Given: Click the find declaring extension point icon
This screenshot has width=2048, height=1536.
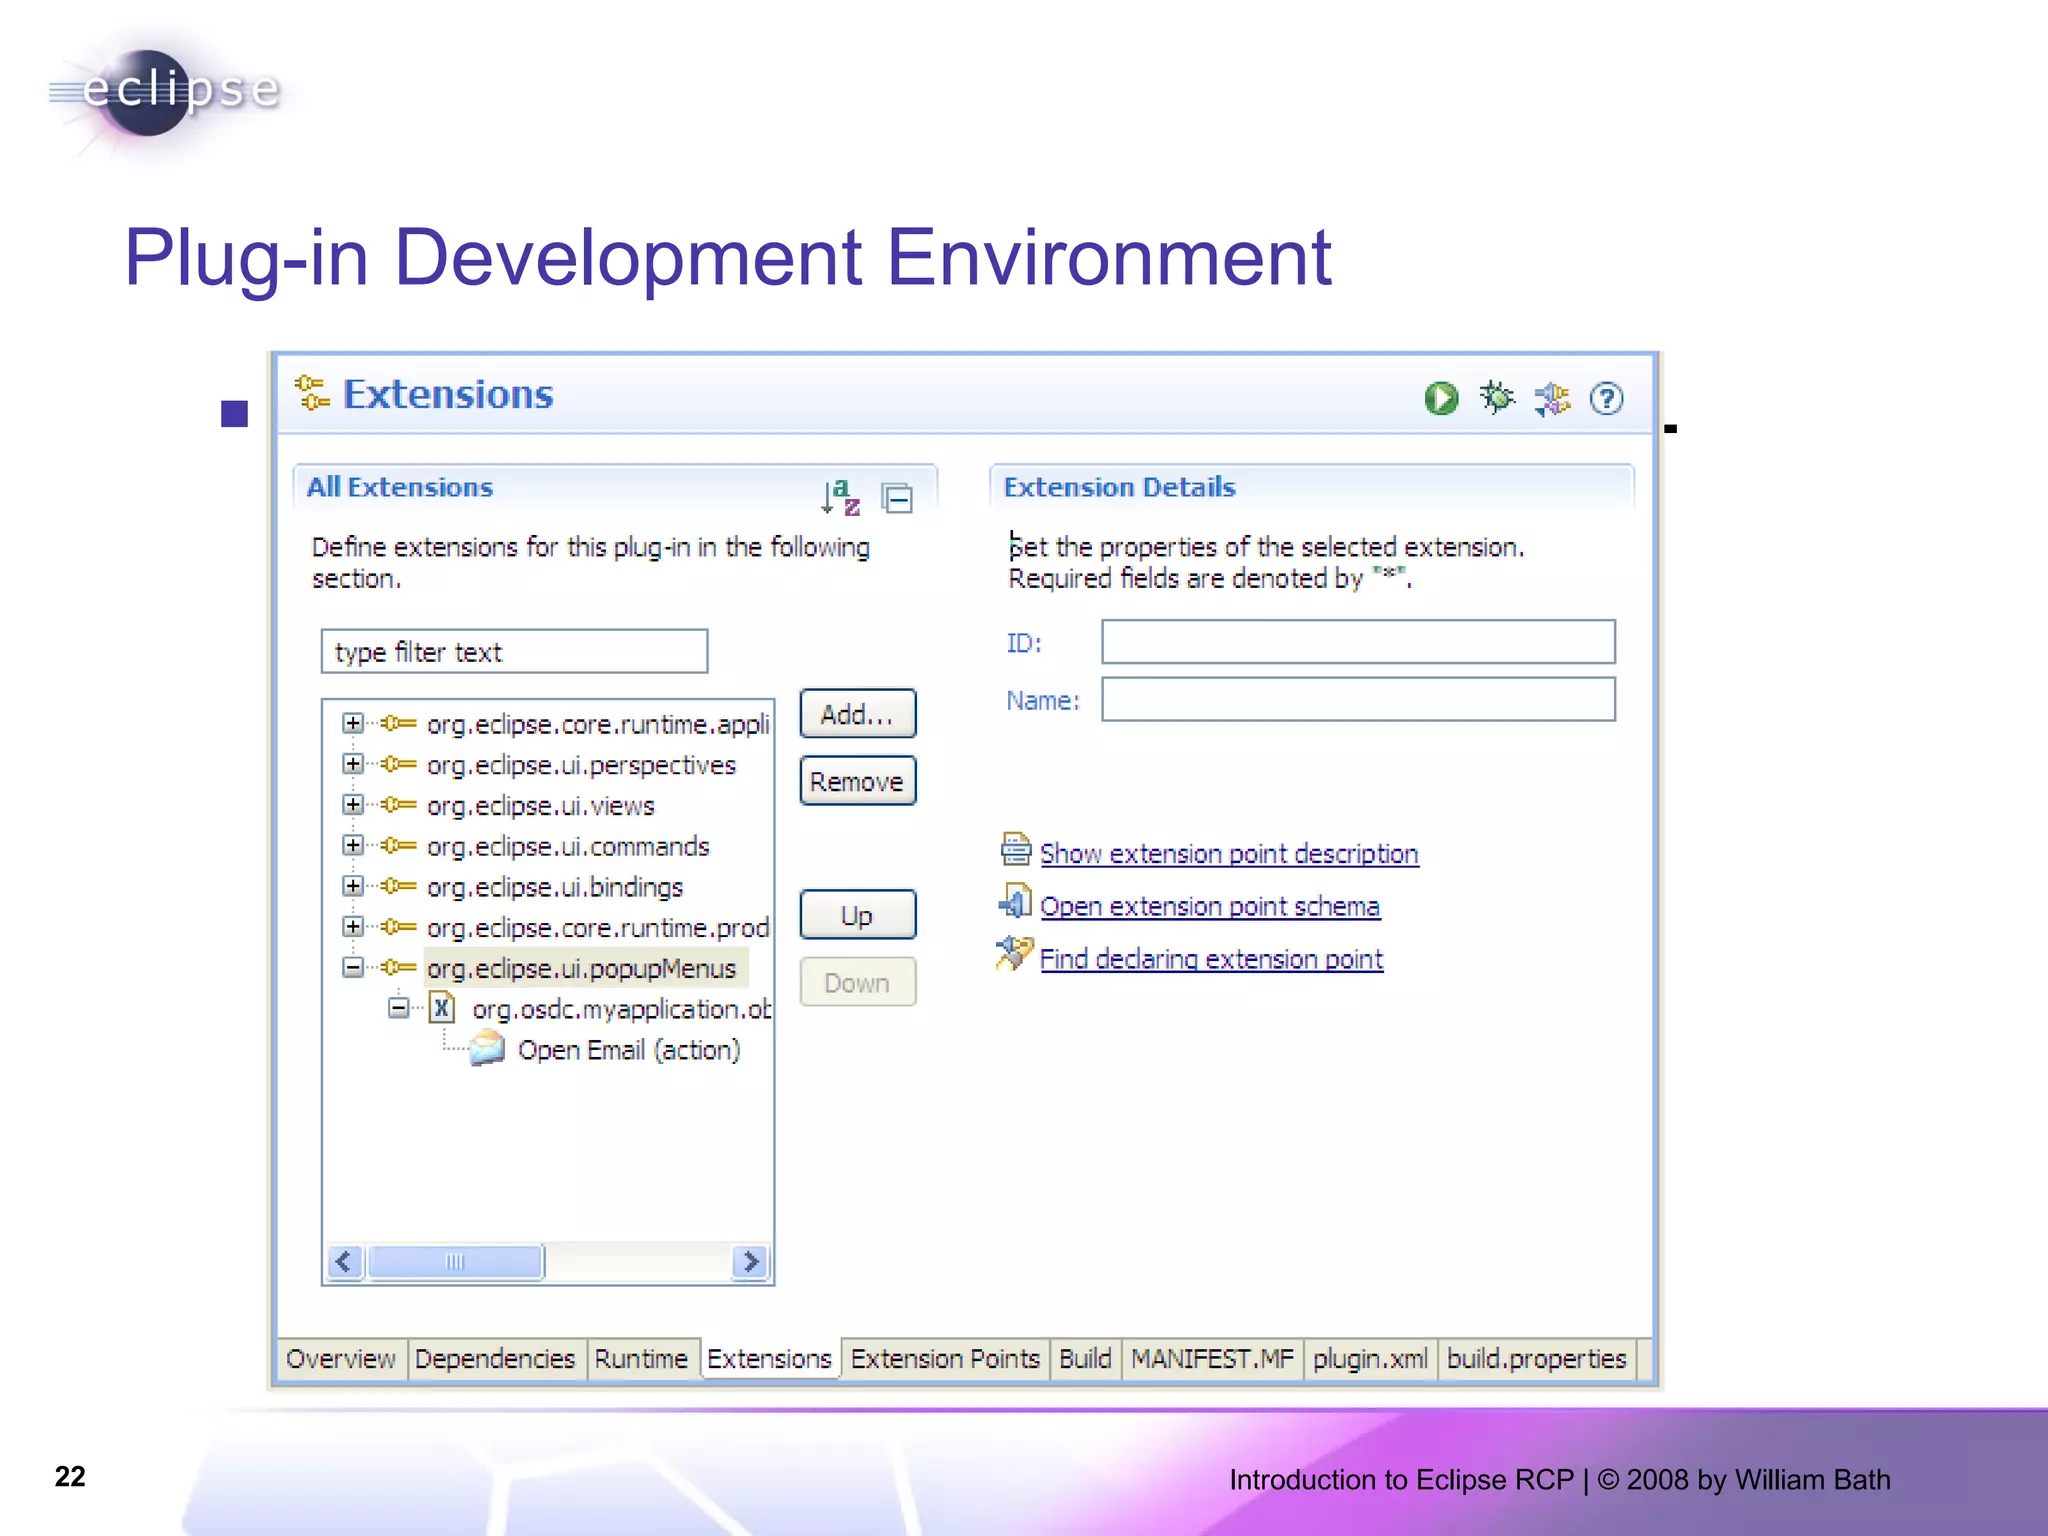Looking at the screenshot, I should pos(1014,954).
